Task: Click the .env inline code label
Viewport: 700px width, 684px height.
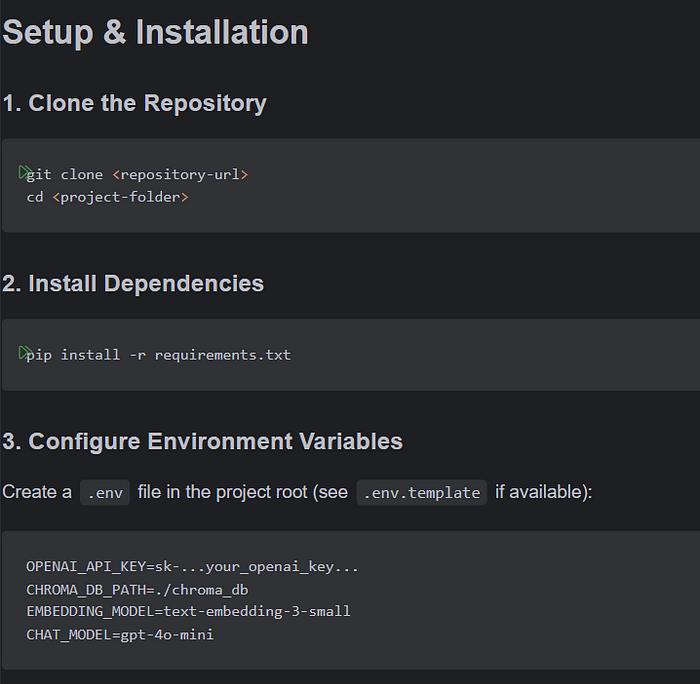Action: click(x=105, y=492)
